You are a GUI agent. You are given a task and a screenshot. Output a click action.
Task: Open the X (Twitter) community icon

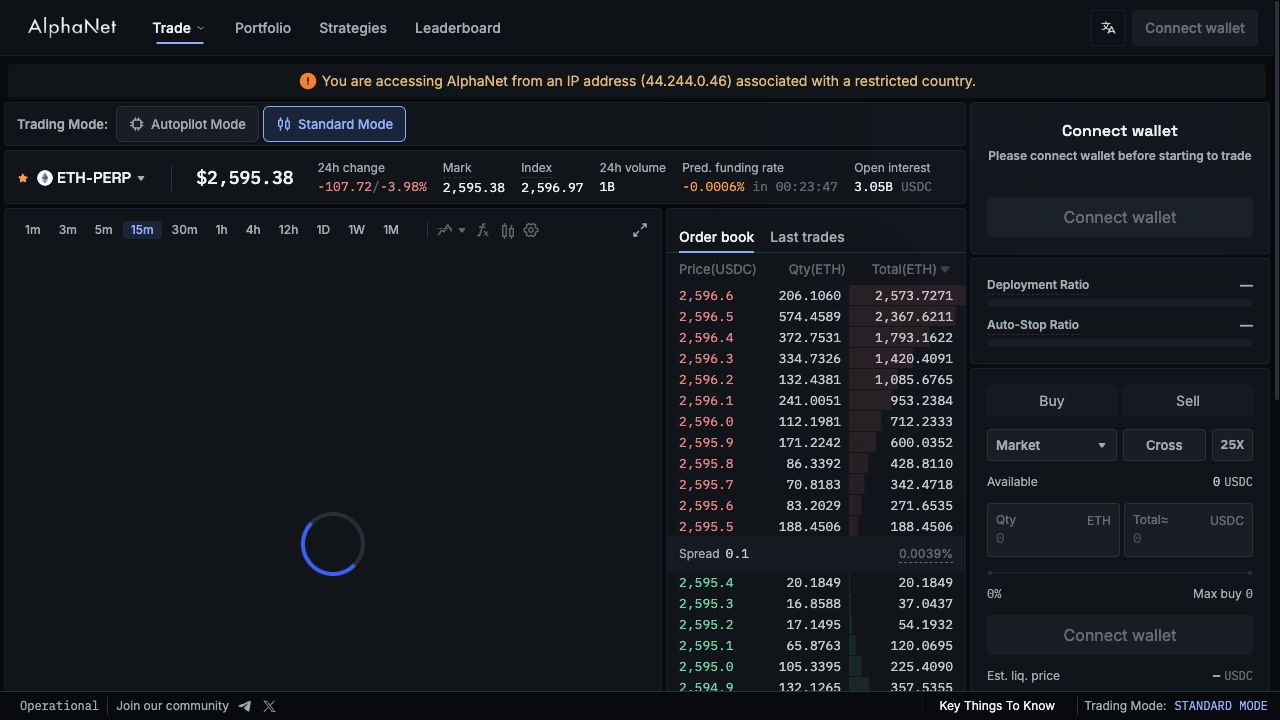(269, 706)
